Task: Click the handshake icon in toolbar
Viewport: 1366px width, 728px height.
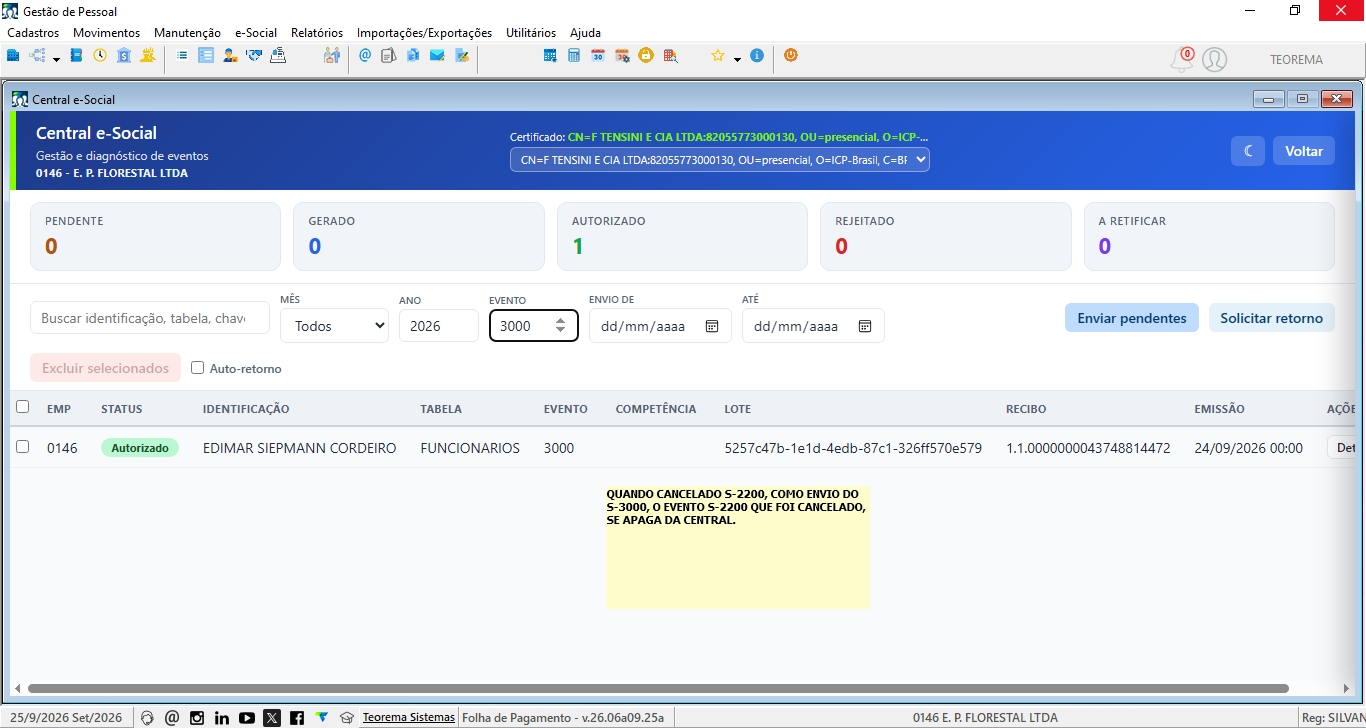Action: click(254, 56)
